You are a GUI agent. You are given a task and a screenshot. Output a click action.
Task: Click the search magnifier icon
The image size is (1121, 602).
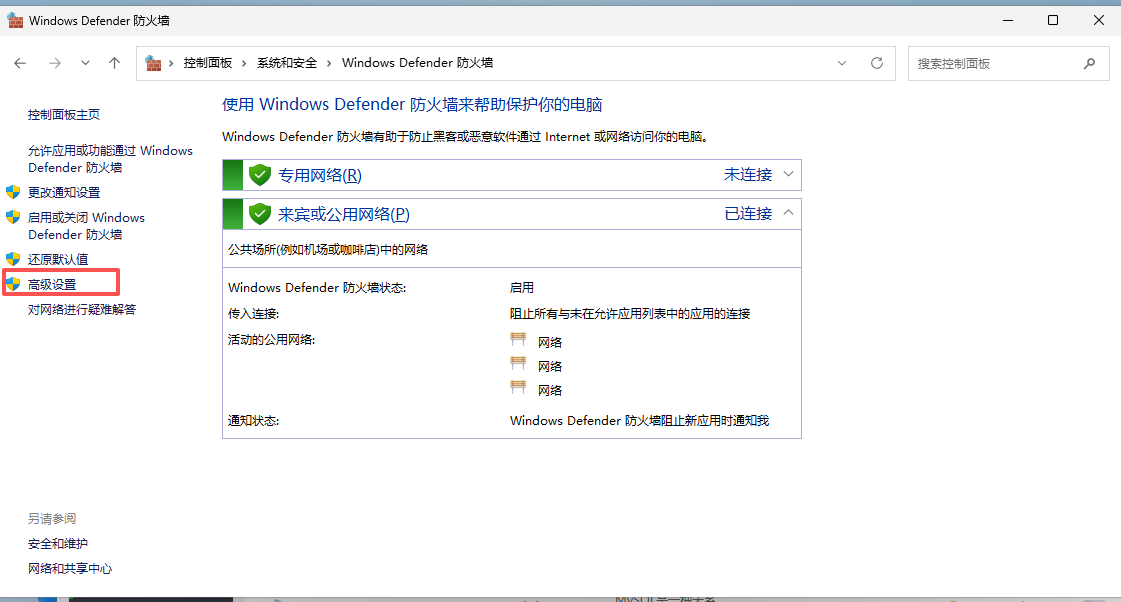click(1089, 64)
